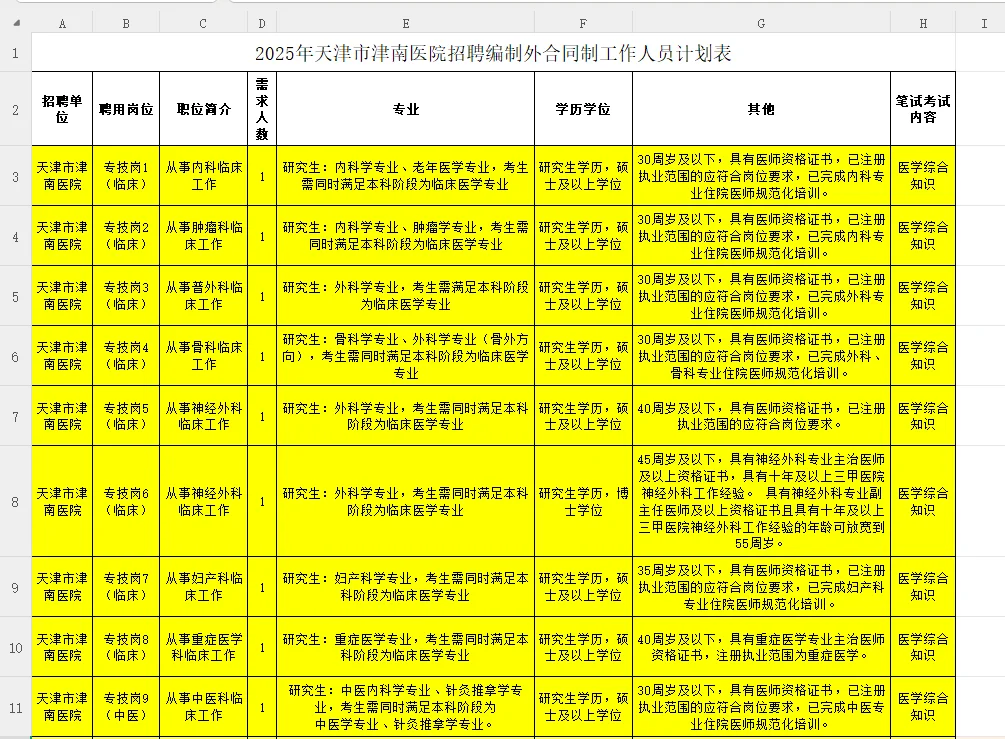Click the select-all corner triangle
Viewport: 1005px width, 739px height.
pos(16,24)
